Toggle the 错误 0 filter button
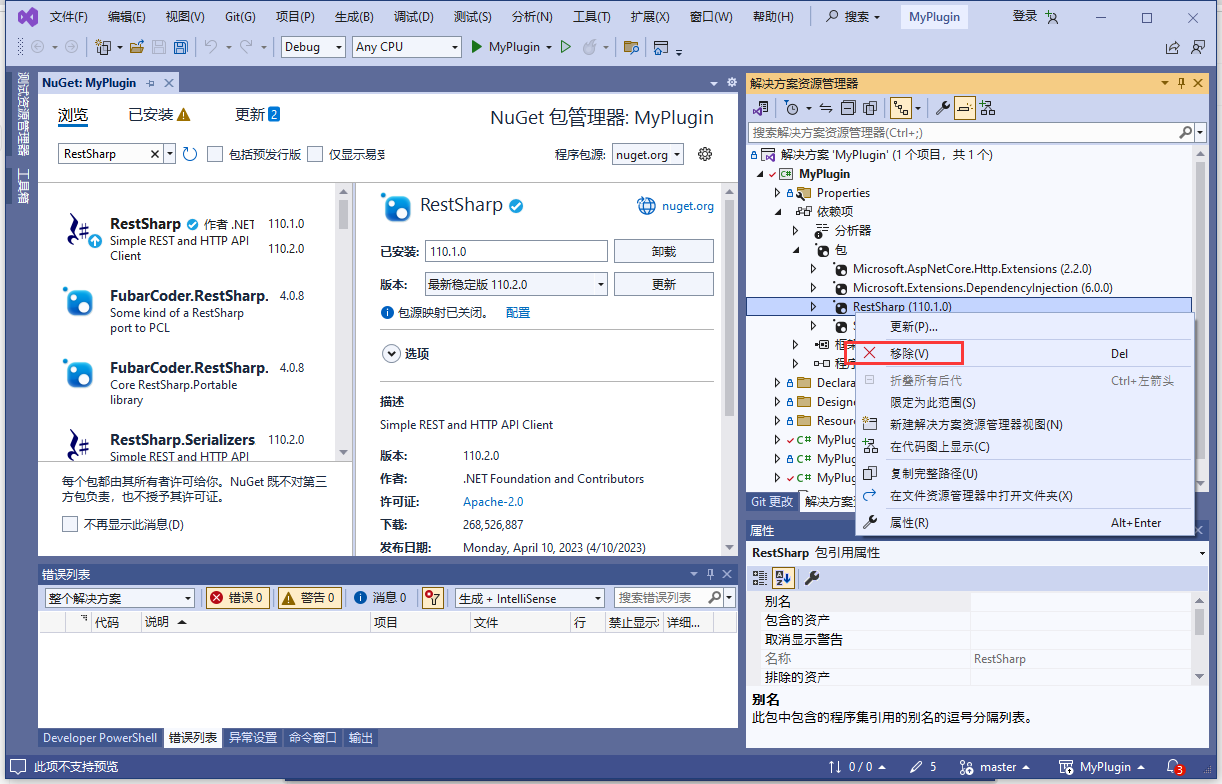The image size is (1222, 784). 238,598
